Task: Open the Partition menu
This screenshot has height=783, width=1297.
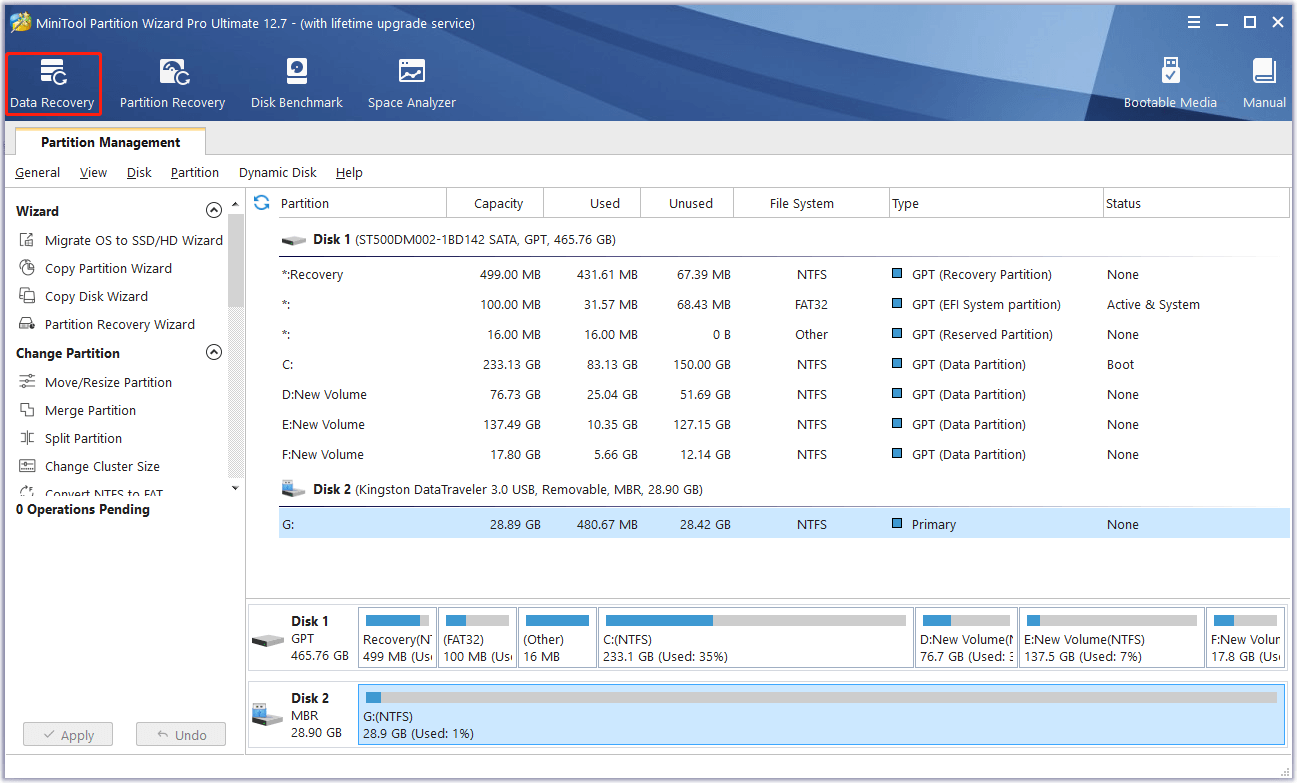Action: point(195,172)
